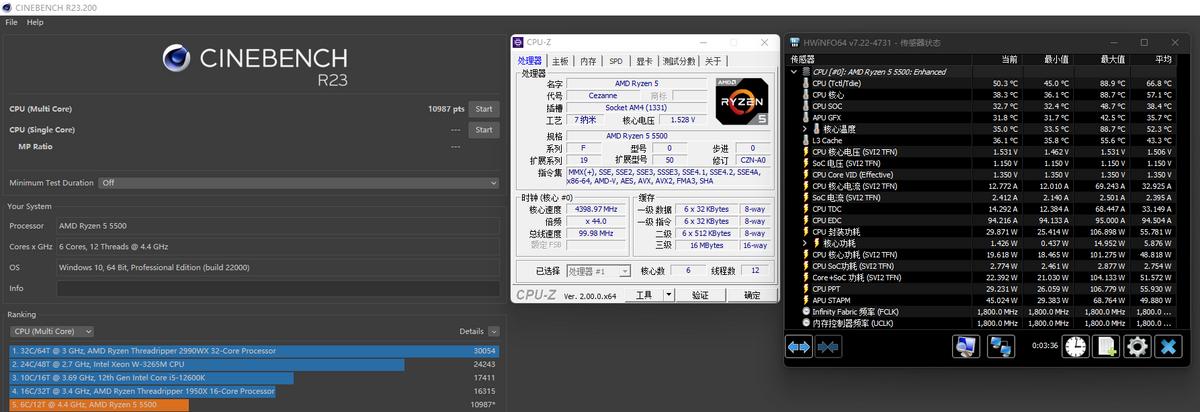This screenshot has height=412, width=1200.
Task: Reset the HWiNFO clock timer icon
Action: [1076, 347]
